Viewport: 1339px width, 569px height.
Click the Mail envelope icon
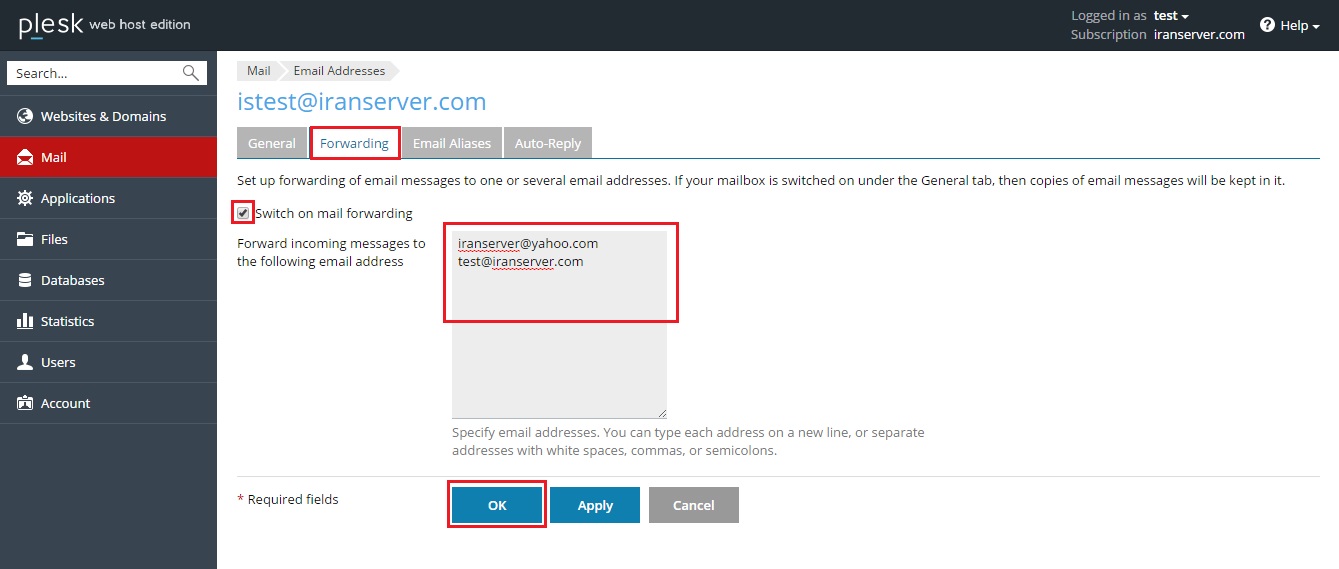[x=25, y=157]
